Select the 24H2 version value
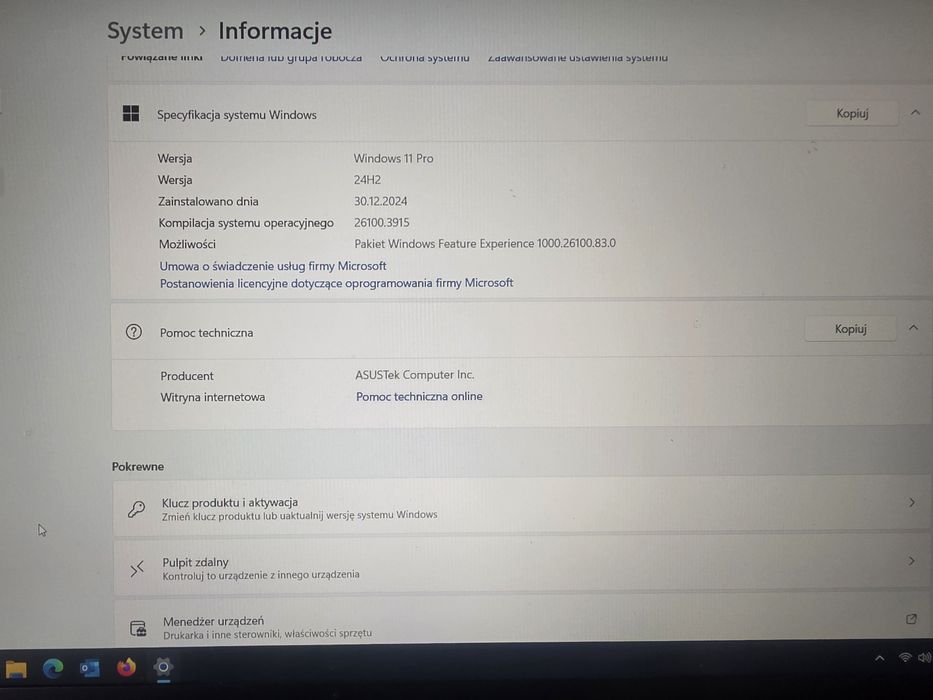 pyautogui.click(x=367, y=180)
